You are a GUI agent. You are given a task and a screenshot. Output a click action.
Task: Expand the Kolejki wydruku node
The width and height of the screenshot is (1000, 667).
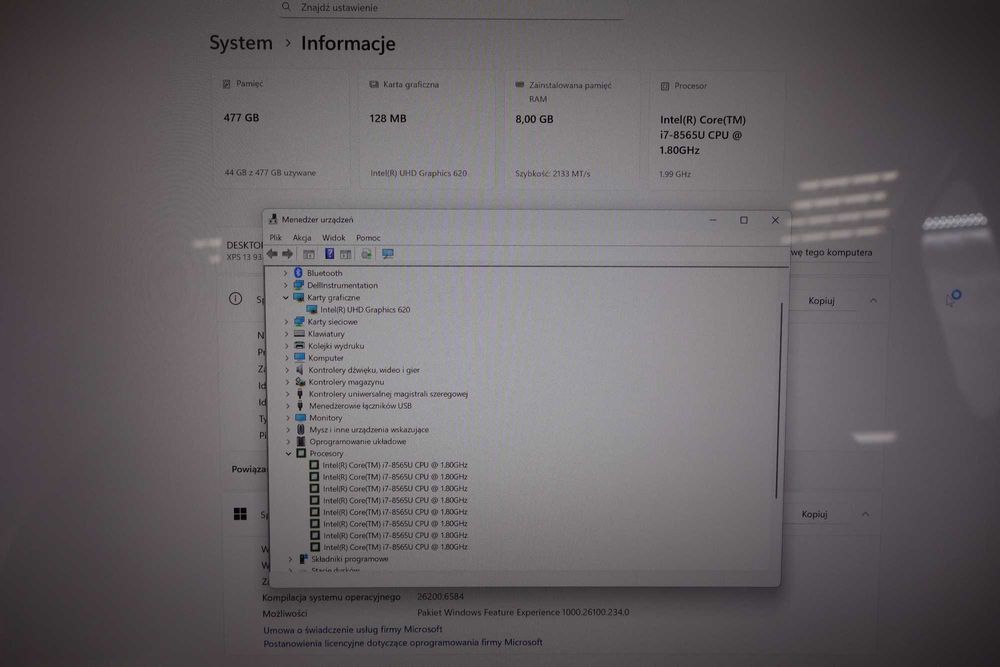tap(286, 346)
